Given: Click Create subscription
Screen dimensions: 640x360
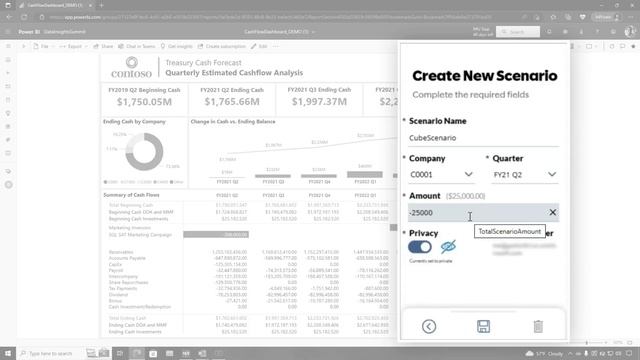Looking at the screenshot, I should [x=222, y=47].
